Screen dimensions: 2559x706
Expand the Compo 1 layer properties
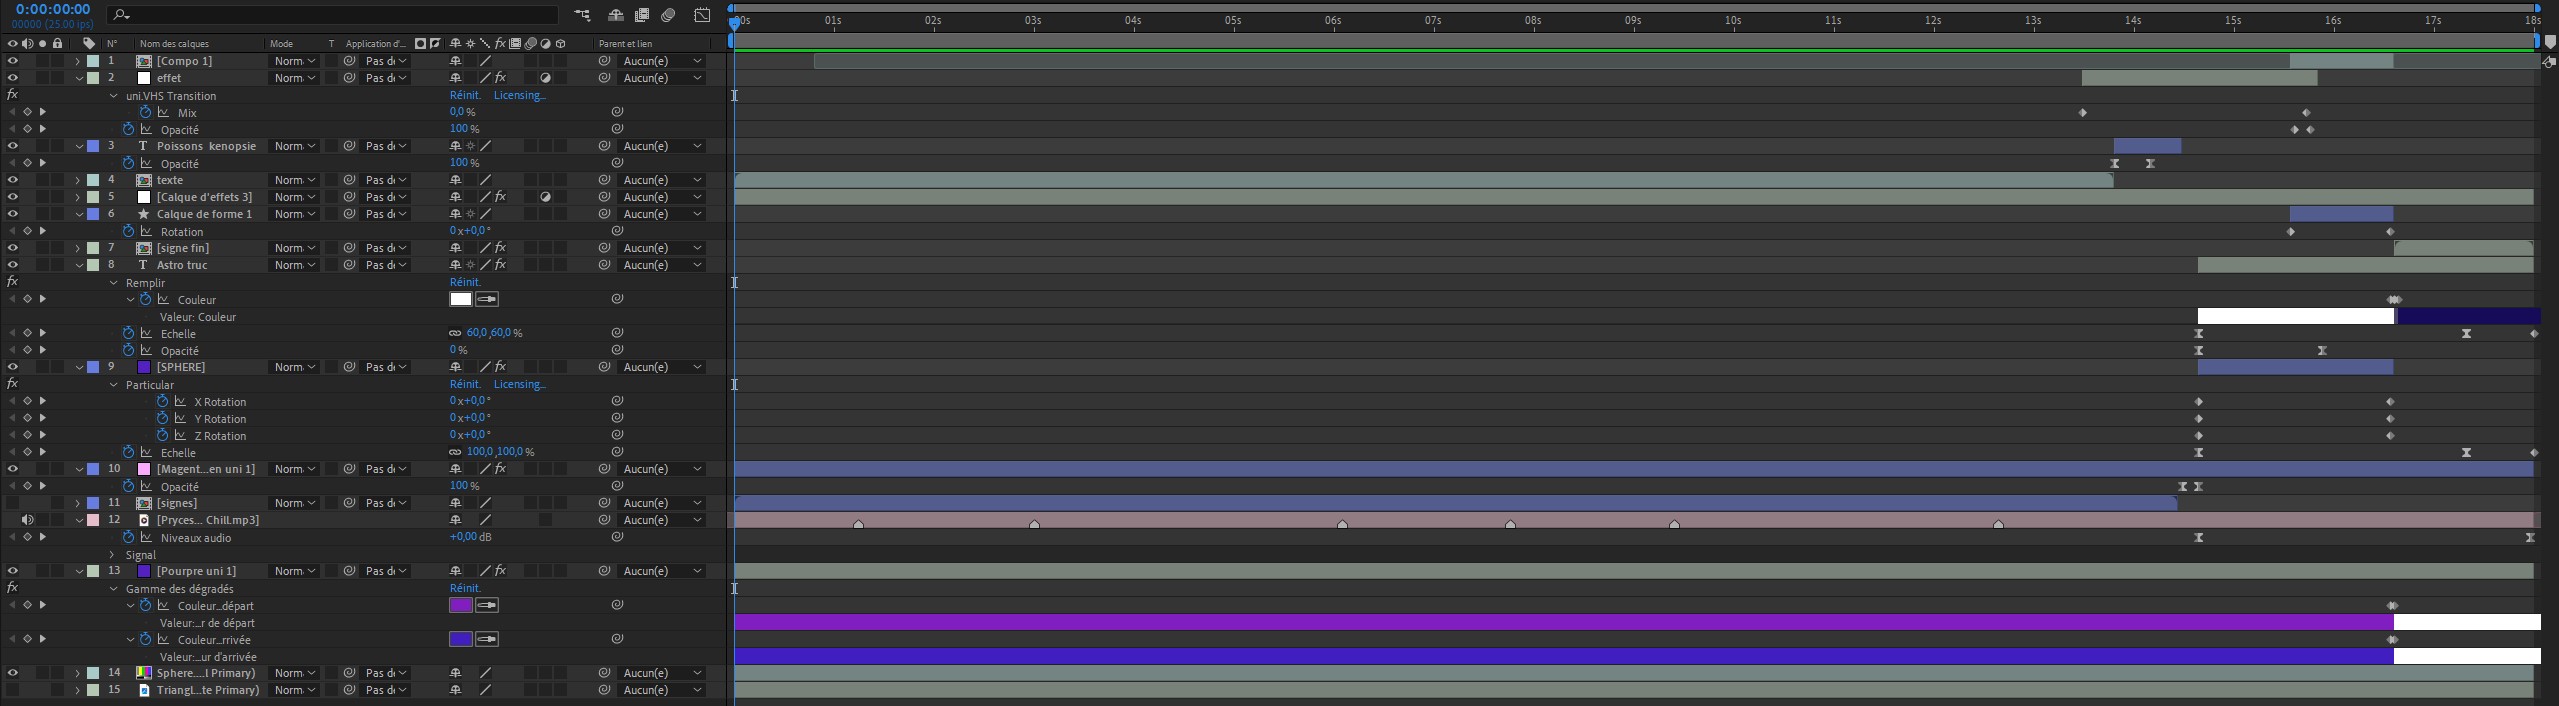77,61
